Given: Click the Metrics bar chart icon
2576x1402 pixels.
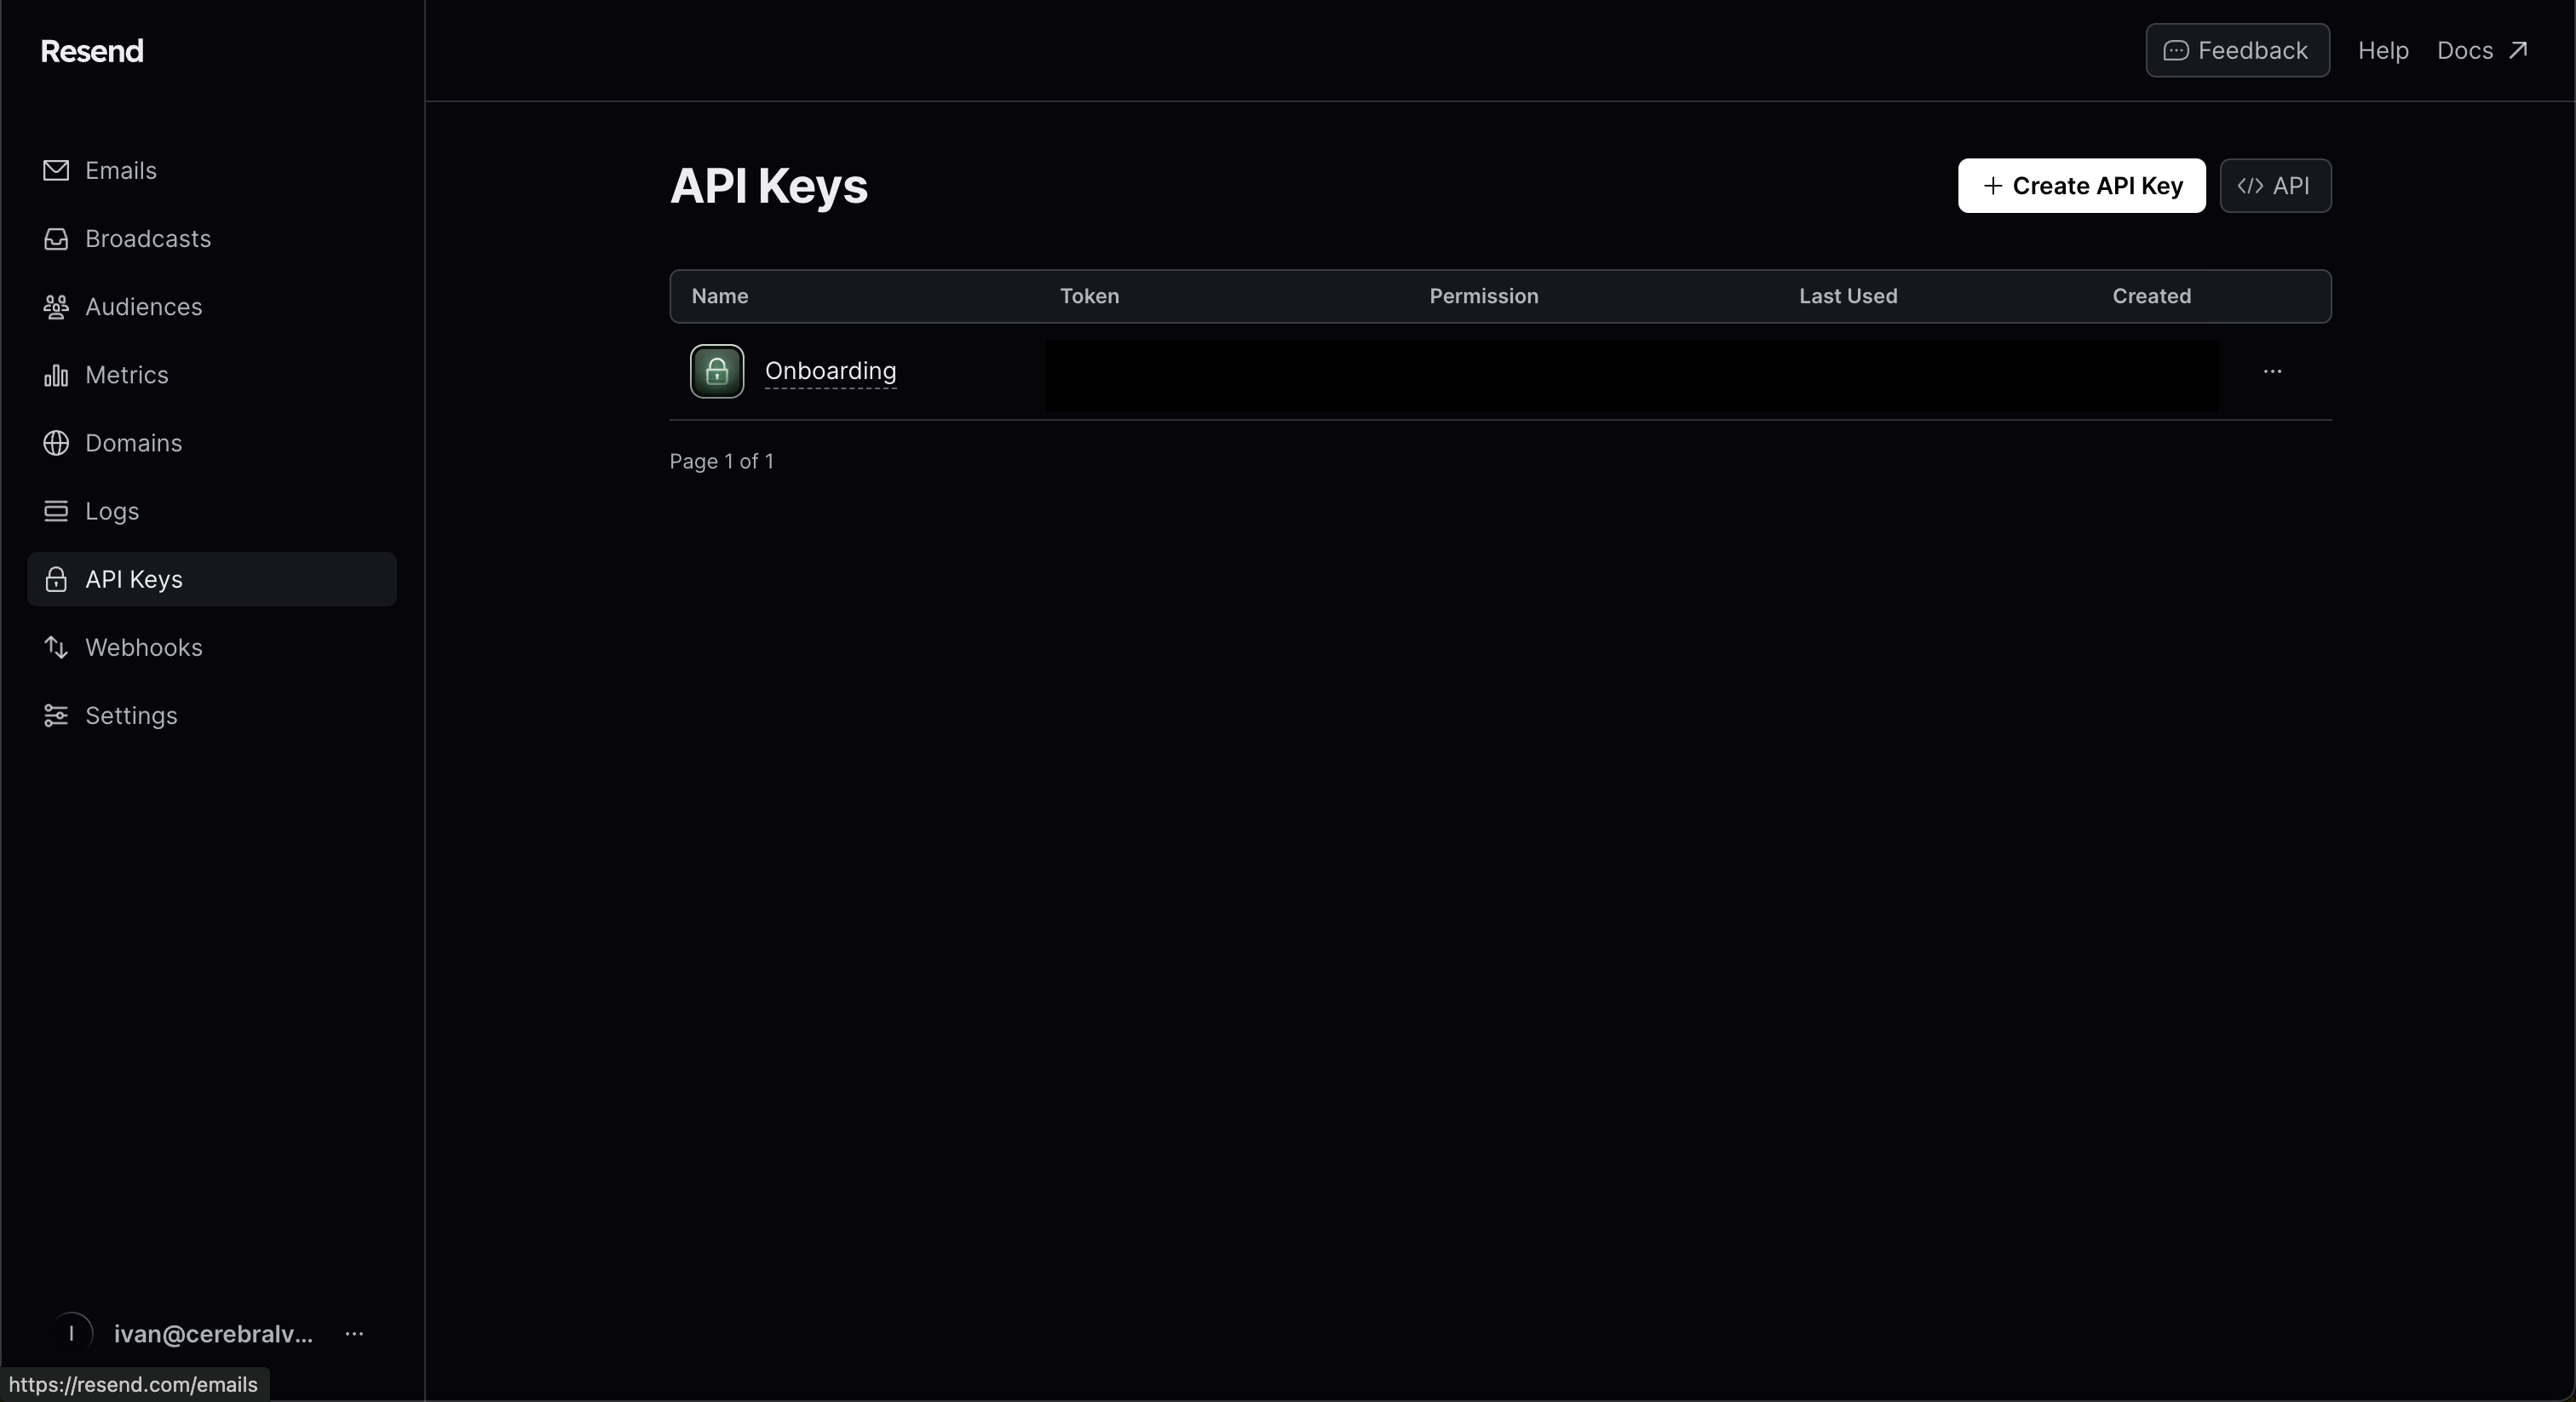Looking at the screenshot, I should click(x=56, y=375).
